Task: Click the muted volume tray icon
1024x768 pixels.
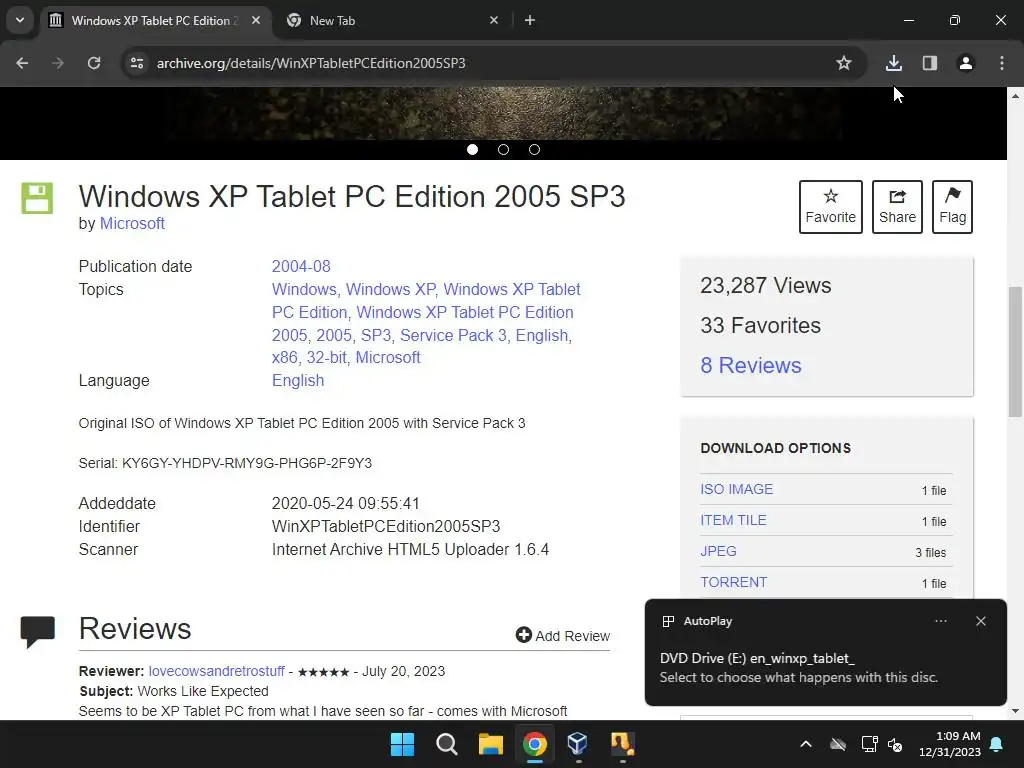Action: 895,744
